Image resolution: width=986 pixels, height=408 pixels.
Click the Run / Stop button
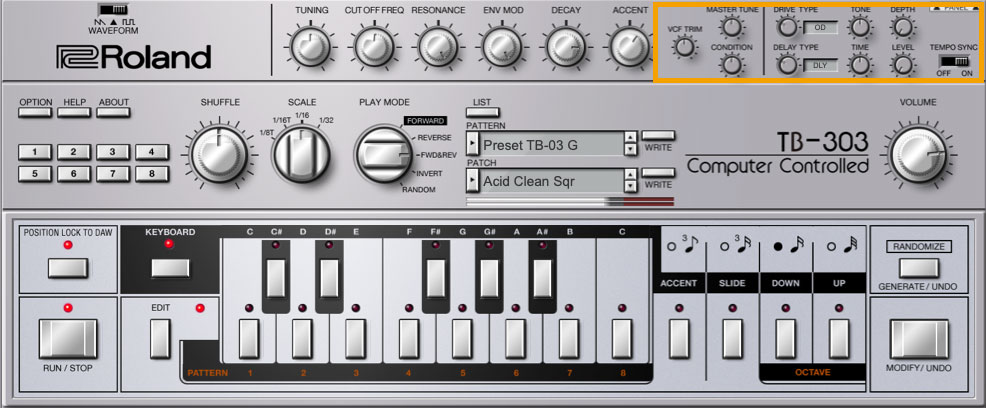[x=68, y=339]
